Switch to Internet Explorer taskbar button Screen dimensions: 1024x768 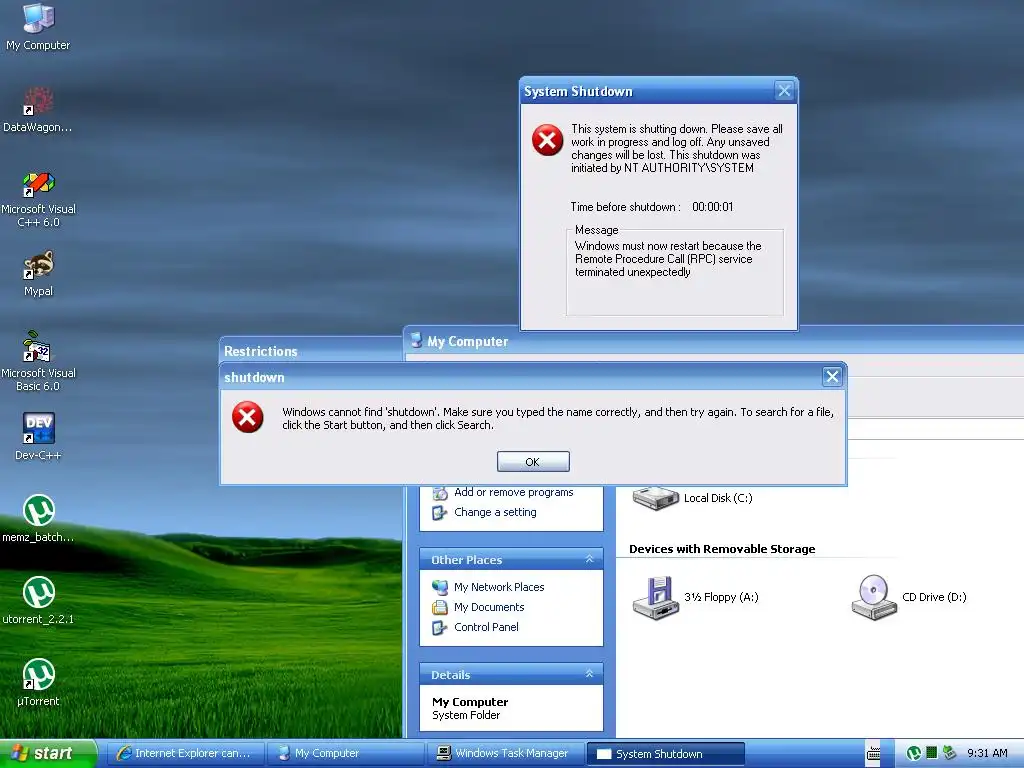click(x=186, y=754)
